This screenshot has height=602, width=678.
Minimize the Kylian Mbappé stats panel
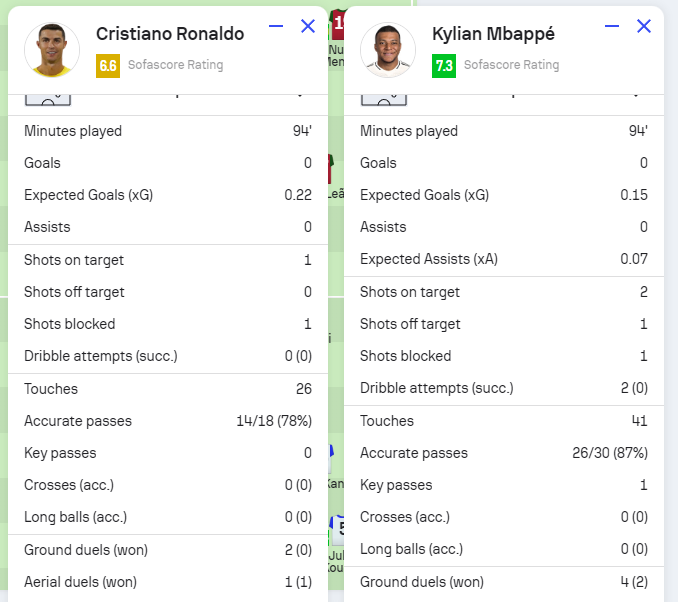(612, 26)
